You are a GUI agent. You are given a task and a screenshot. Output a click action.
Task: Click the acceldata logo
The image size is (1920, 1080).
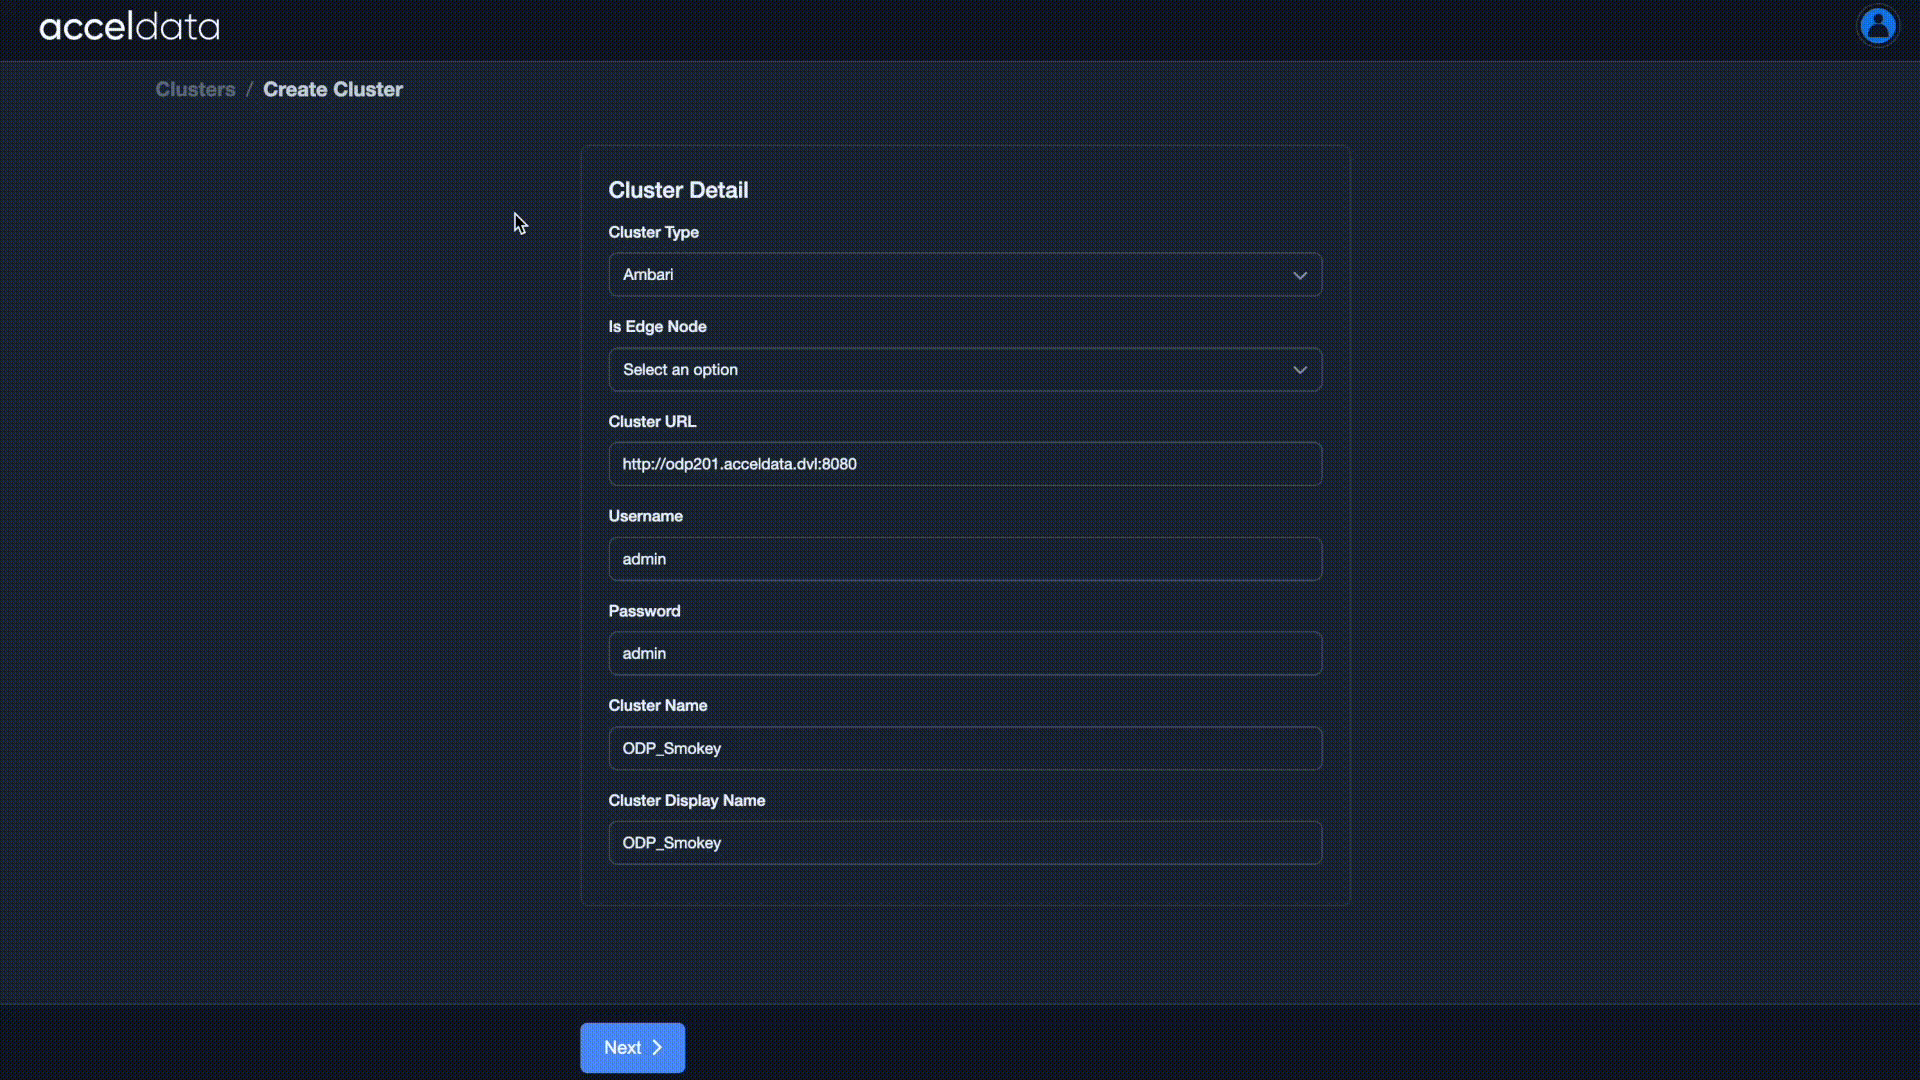click(x=129, y=27)
